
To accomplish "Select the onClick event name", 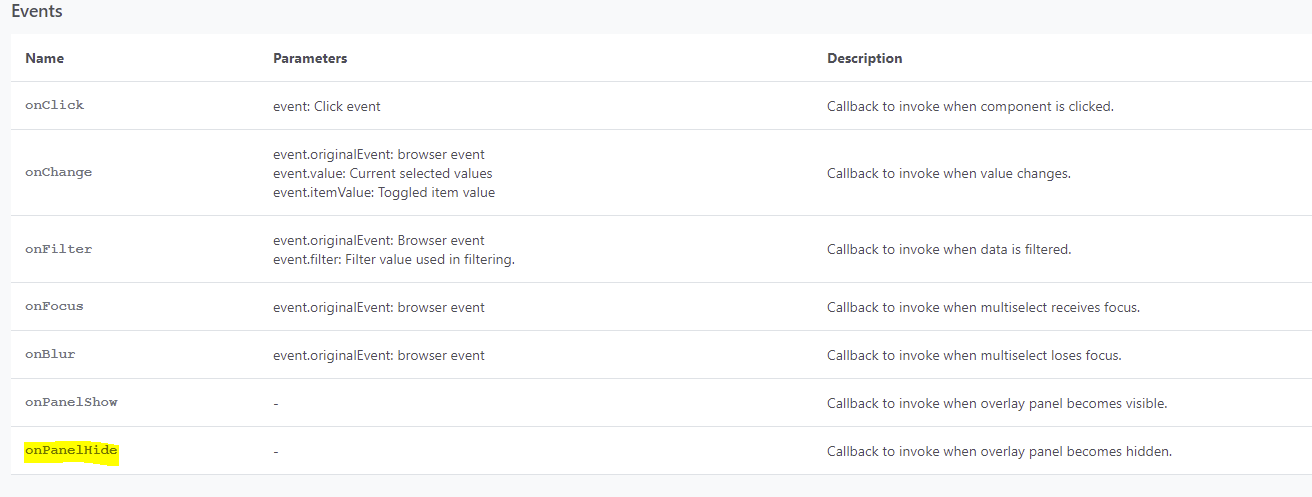I will 54,105.
